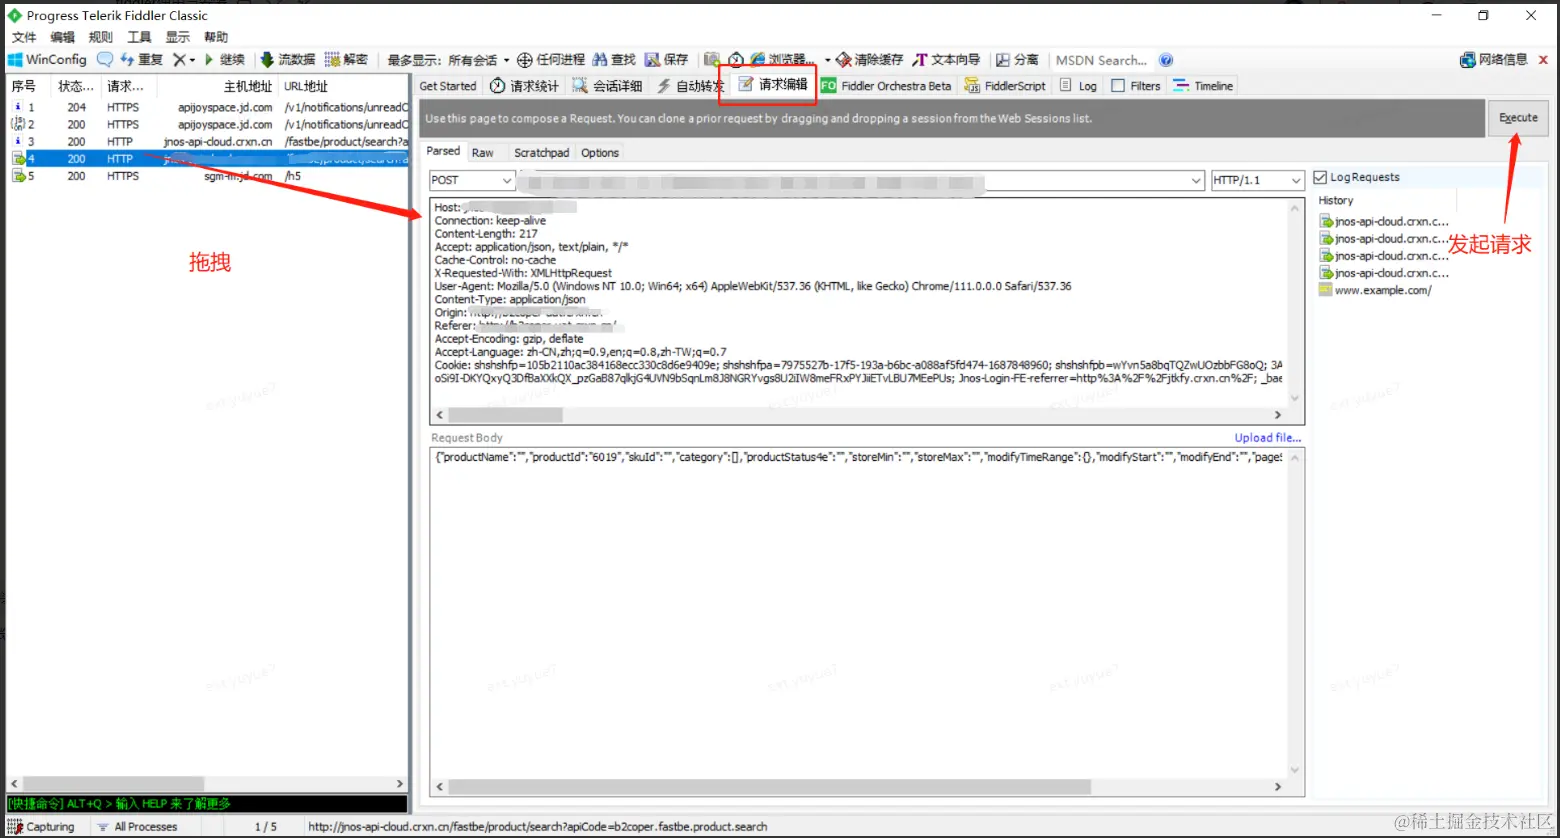Click the Capturing status bar indicator
Screen dimensions: 1560x838
point(42,827)
